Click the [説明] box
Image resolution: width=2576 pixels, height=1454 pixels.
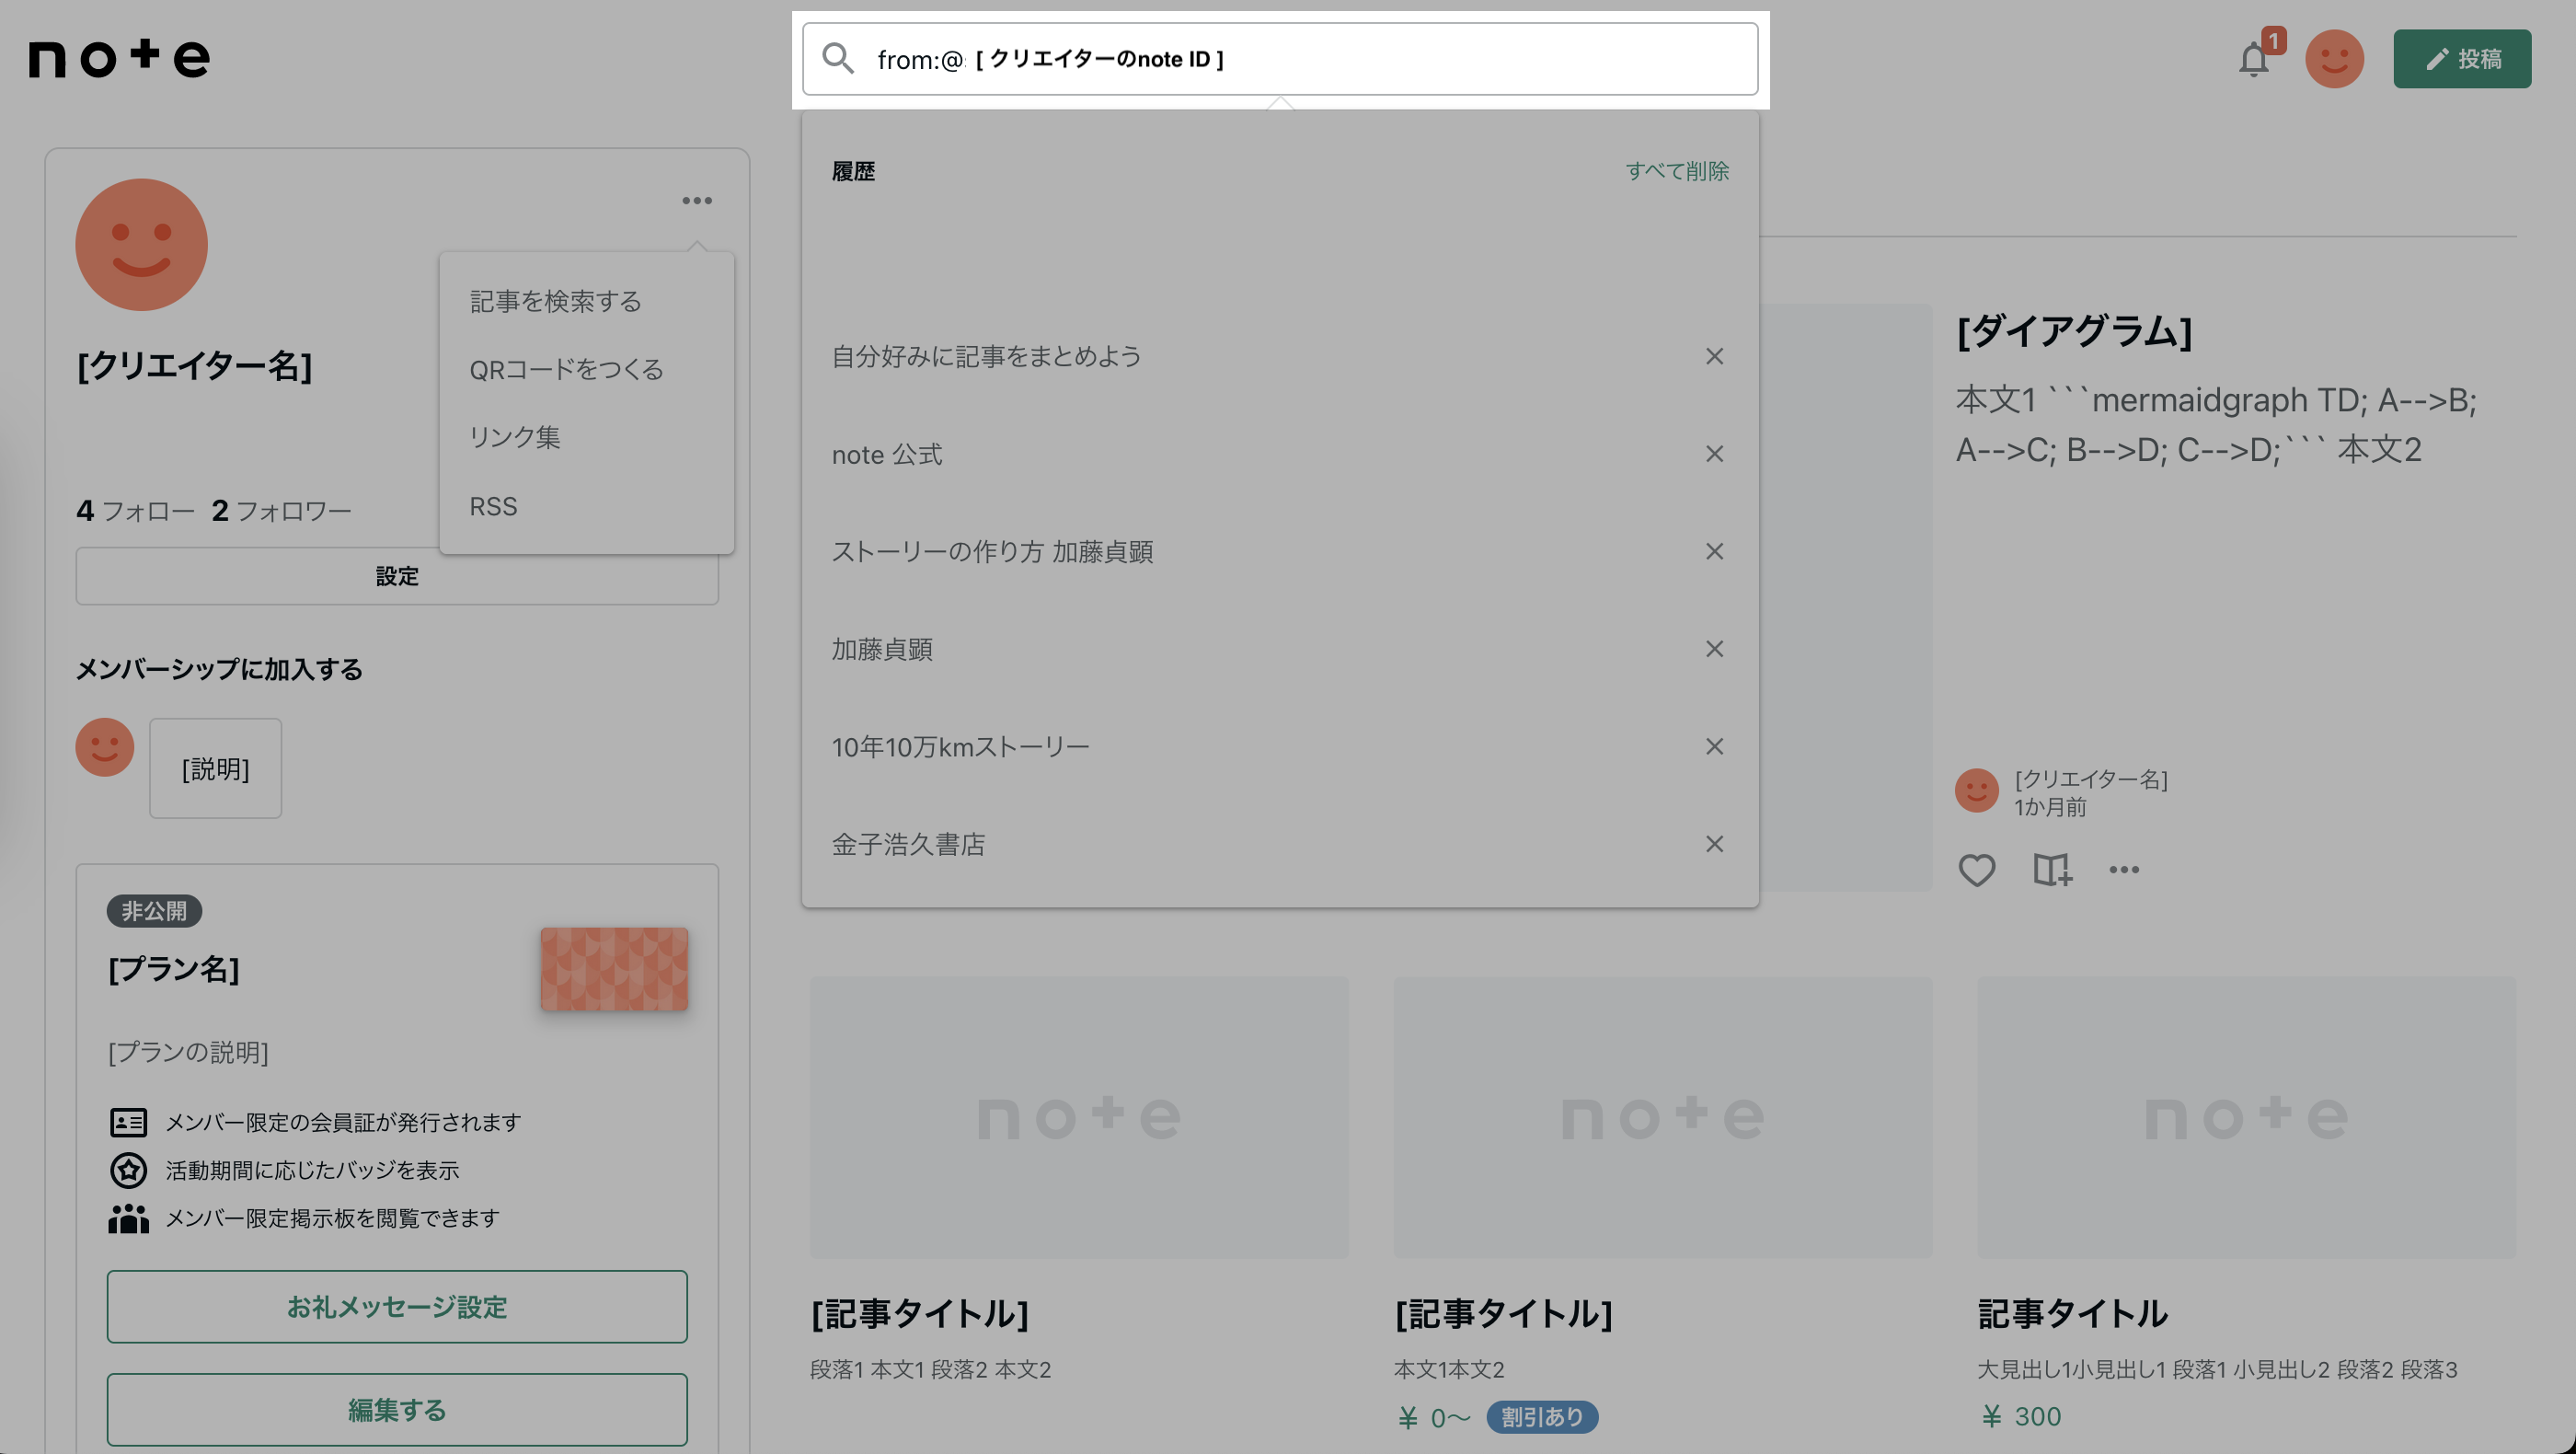click(215, 768)
